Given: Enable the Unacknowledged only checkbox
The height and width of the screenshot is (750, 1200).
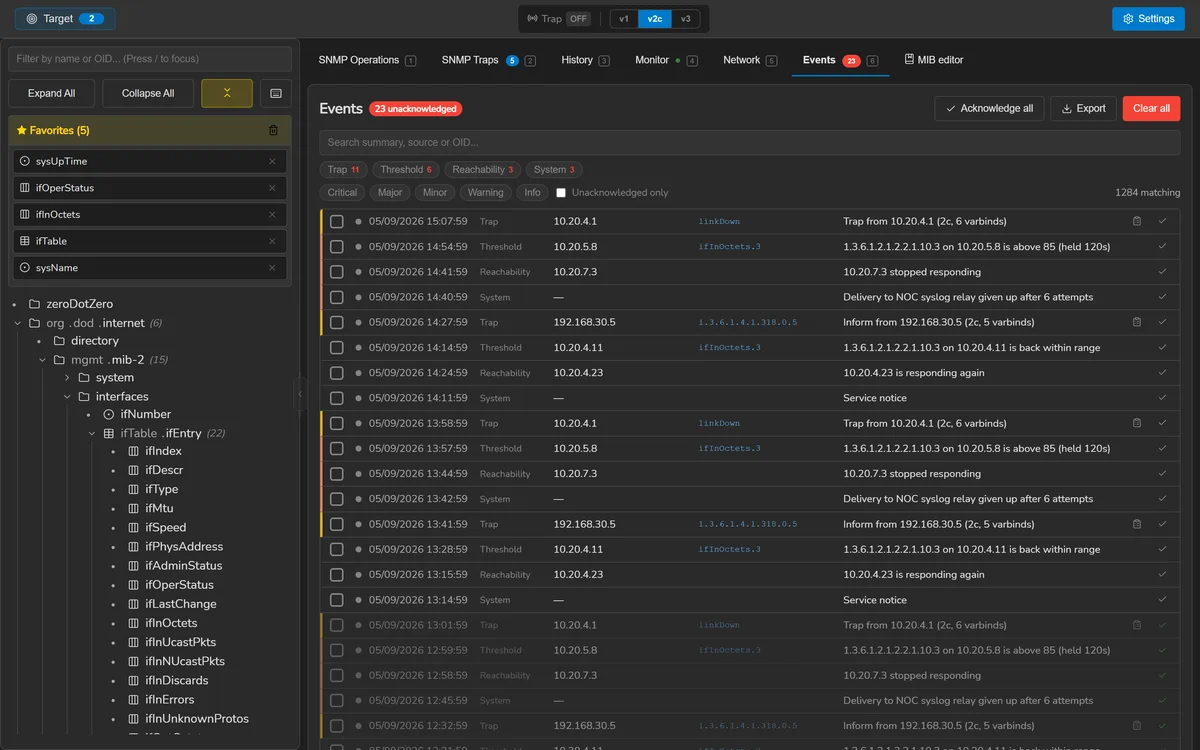Looking at the screenshot, I should 561,192.
